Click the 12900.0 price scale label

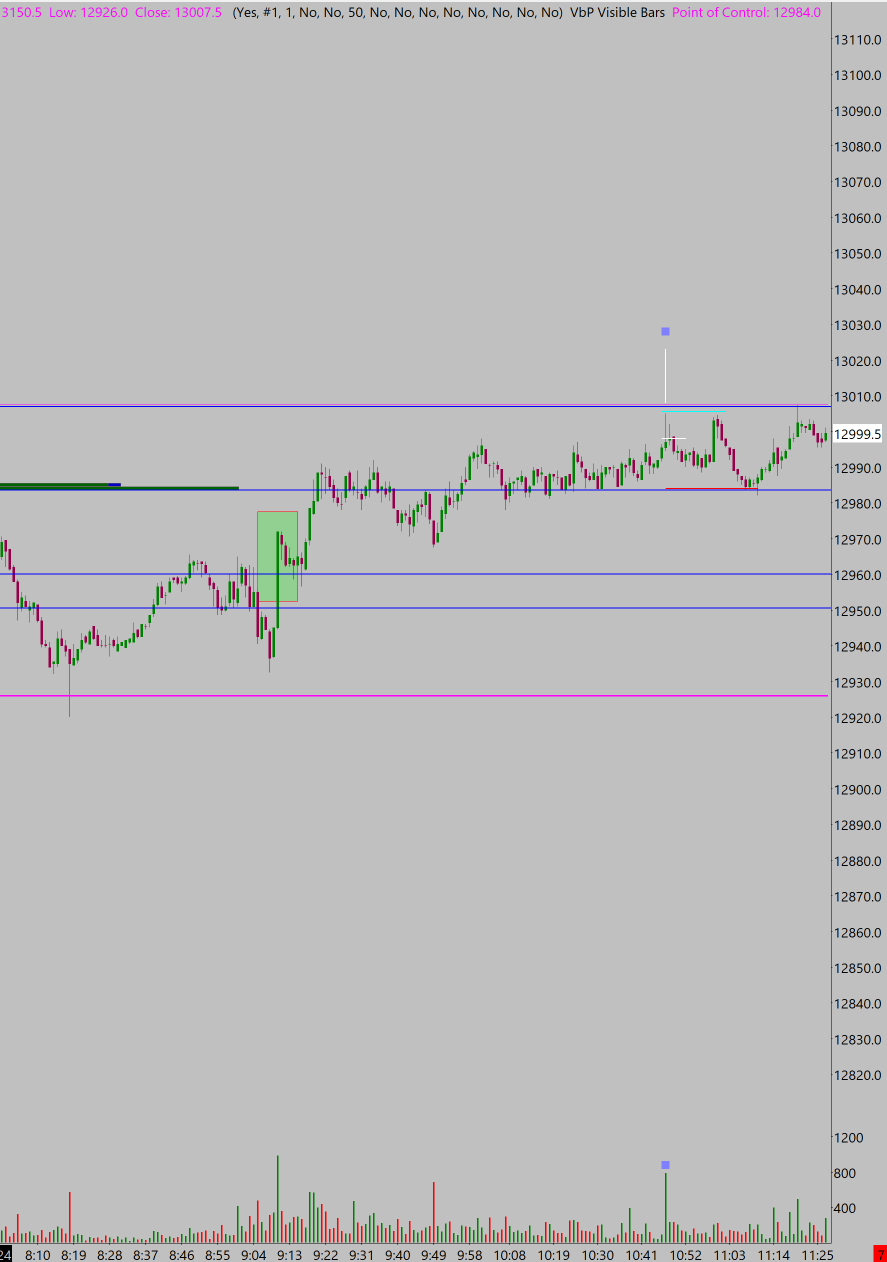tap(858, 789)
